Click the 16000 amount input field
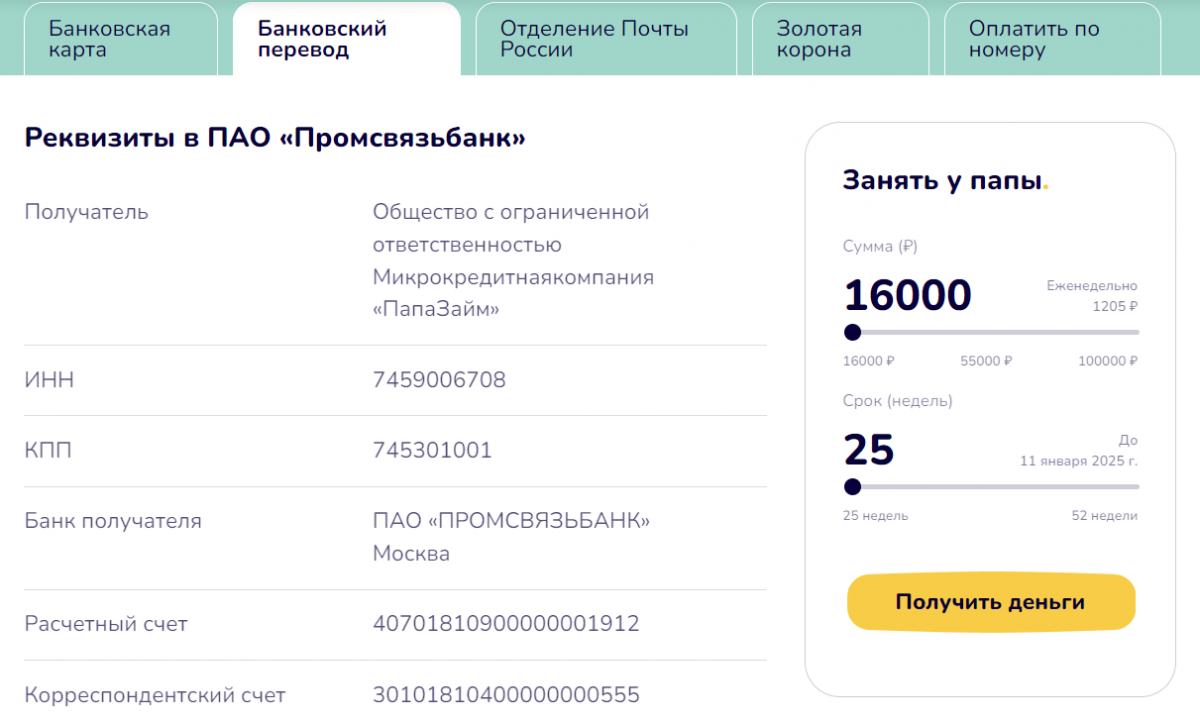 [x=908, y=295]
